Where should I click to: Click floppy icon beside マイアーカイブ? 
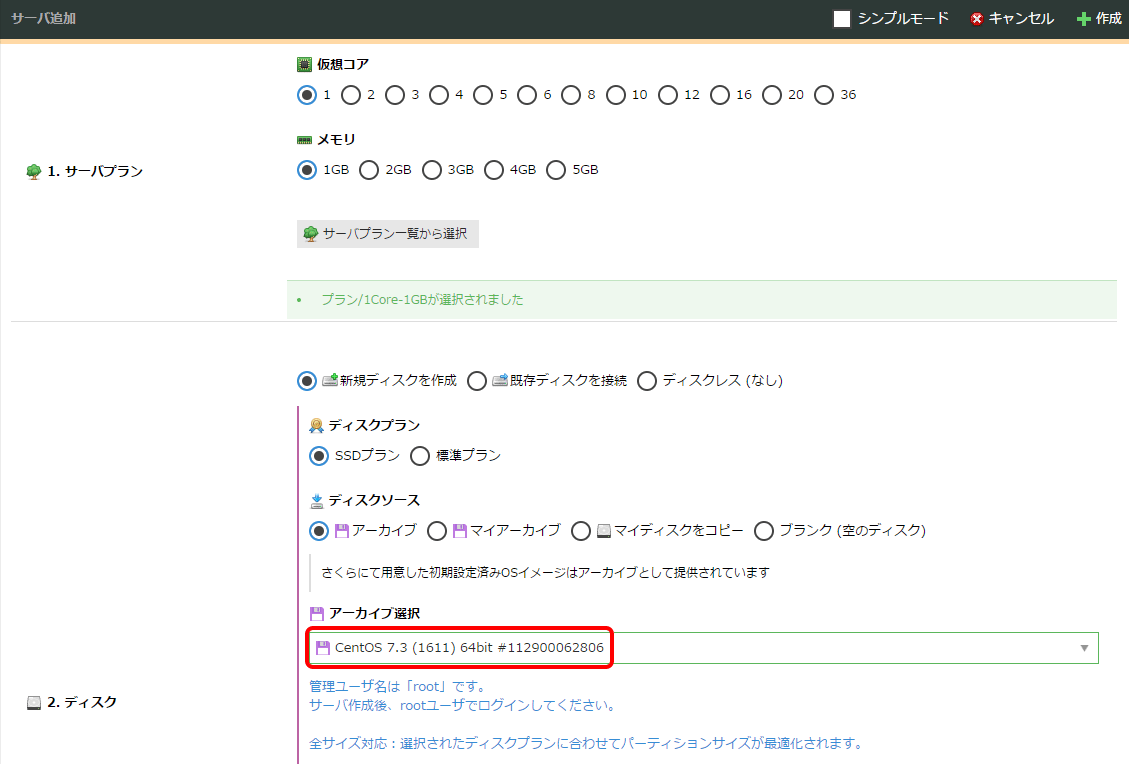tap(459, 531)
